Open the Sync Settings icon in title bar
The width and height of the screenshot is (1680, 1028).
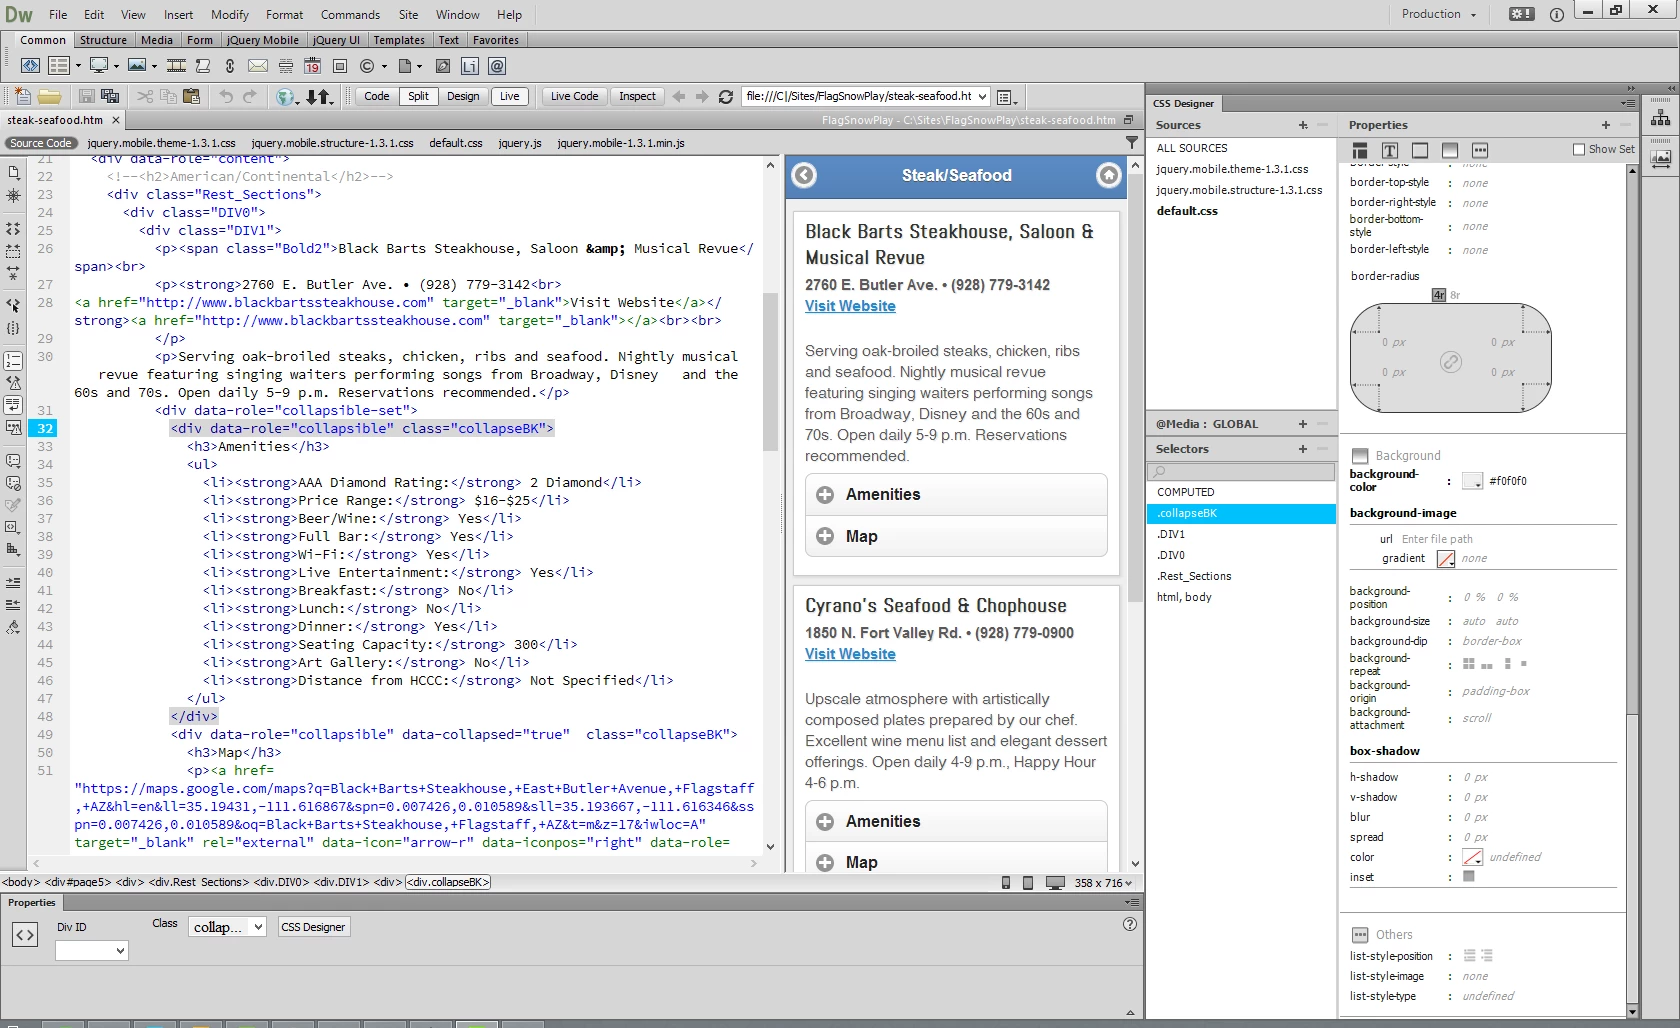click(x=1521, y=14)
